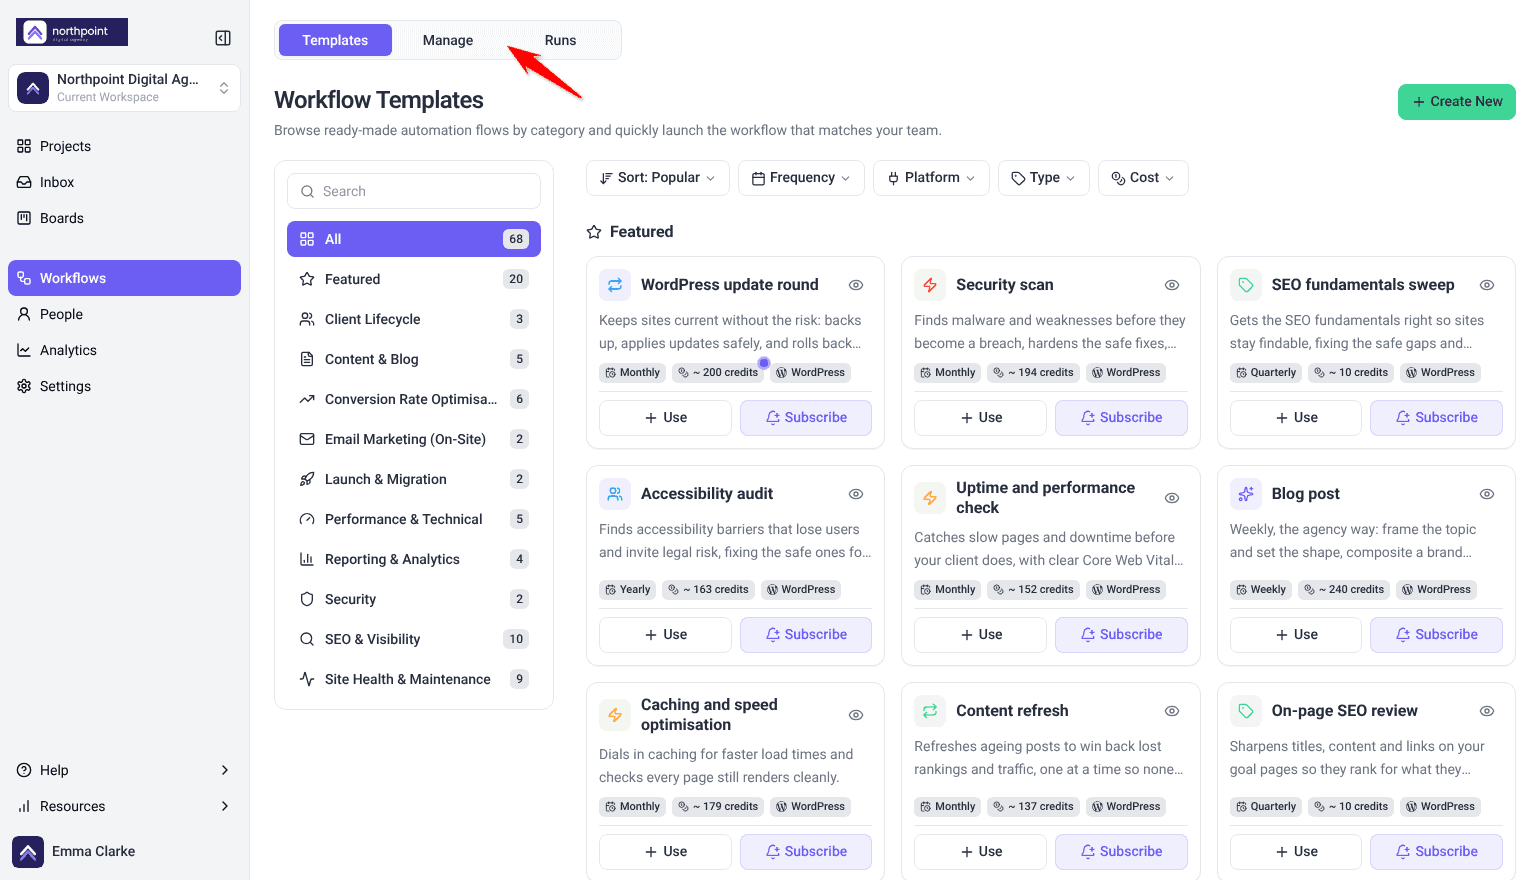Open Cost filter dropdown
This screenshot has height=880, width=1540.
point(1143,178)
